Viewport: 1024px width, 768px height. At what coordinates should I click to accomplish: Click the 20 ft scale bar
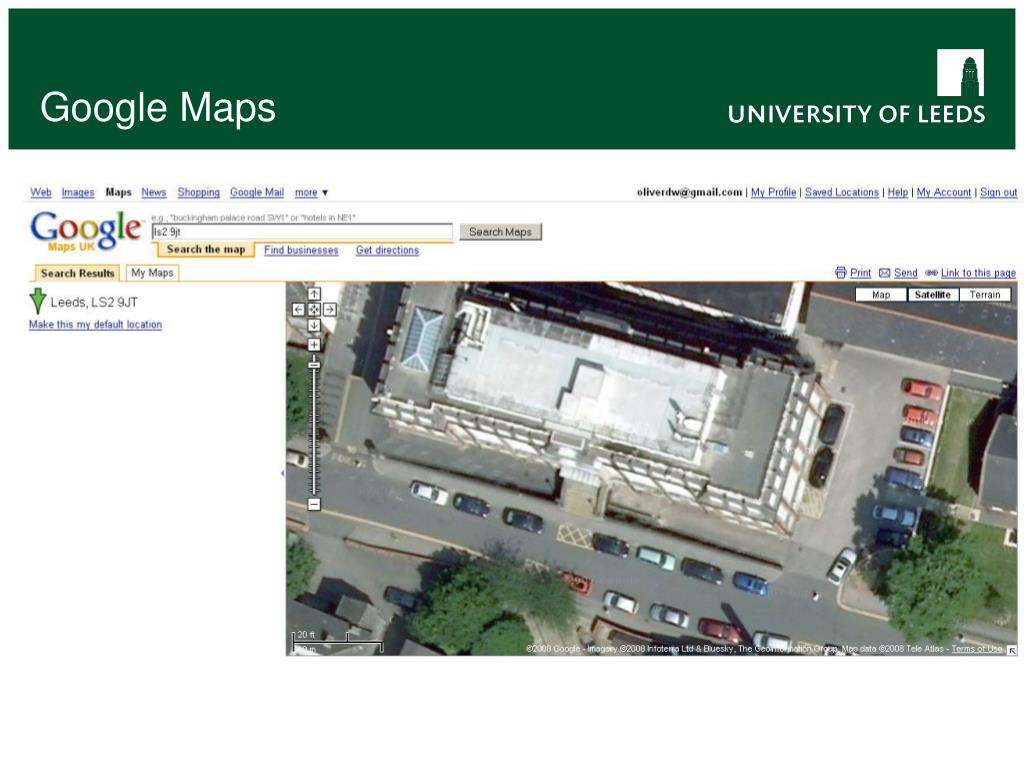pyautogui.click(x=337, y=642)
